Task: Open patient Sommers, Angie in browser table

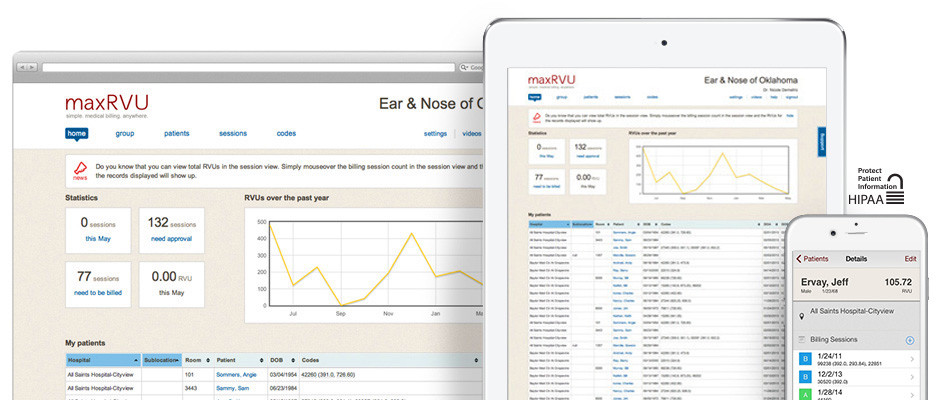Action: 236,375
